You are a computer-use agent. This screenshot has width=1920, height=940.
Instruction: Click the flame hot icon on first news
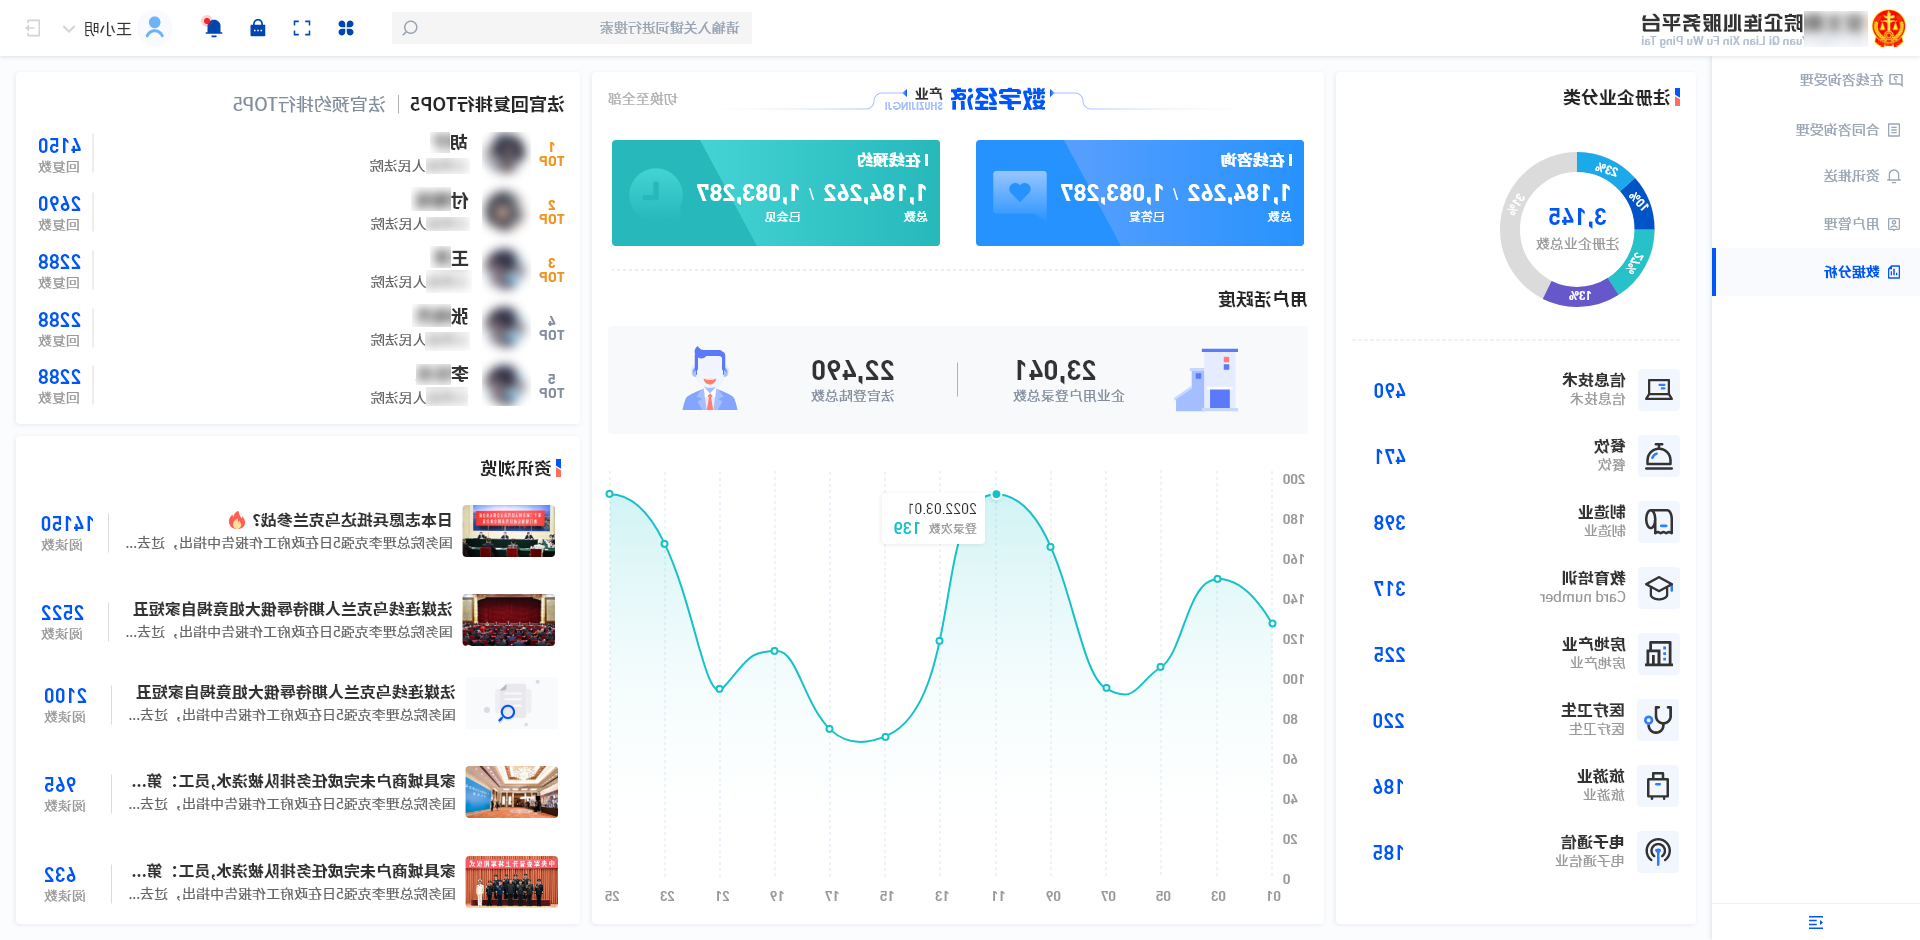(237, 520)
